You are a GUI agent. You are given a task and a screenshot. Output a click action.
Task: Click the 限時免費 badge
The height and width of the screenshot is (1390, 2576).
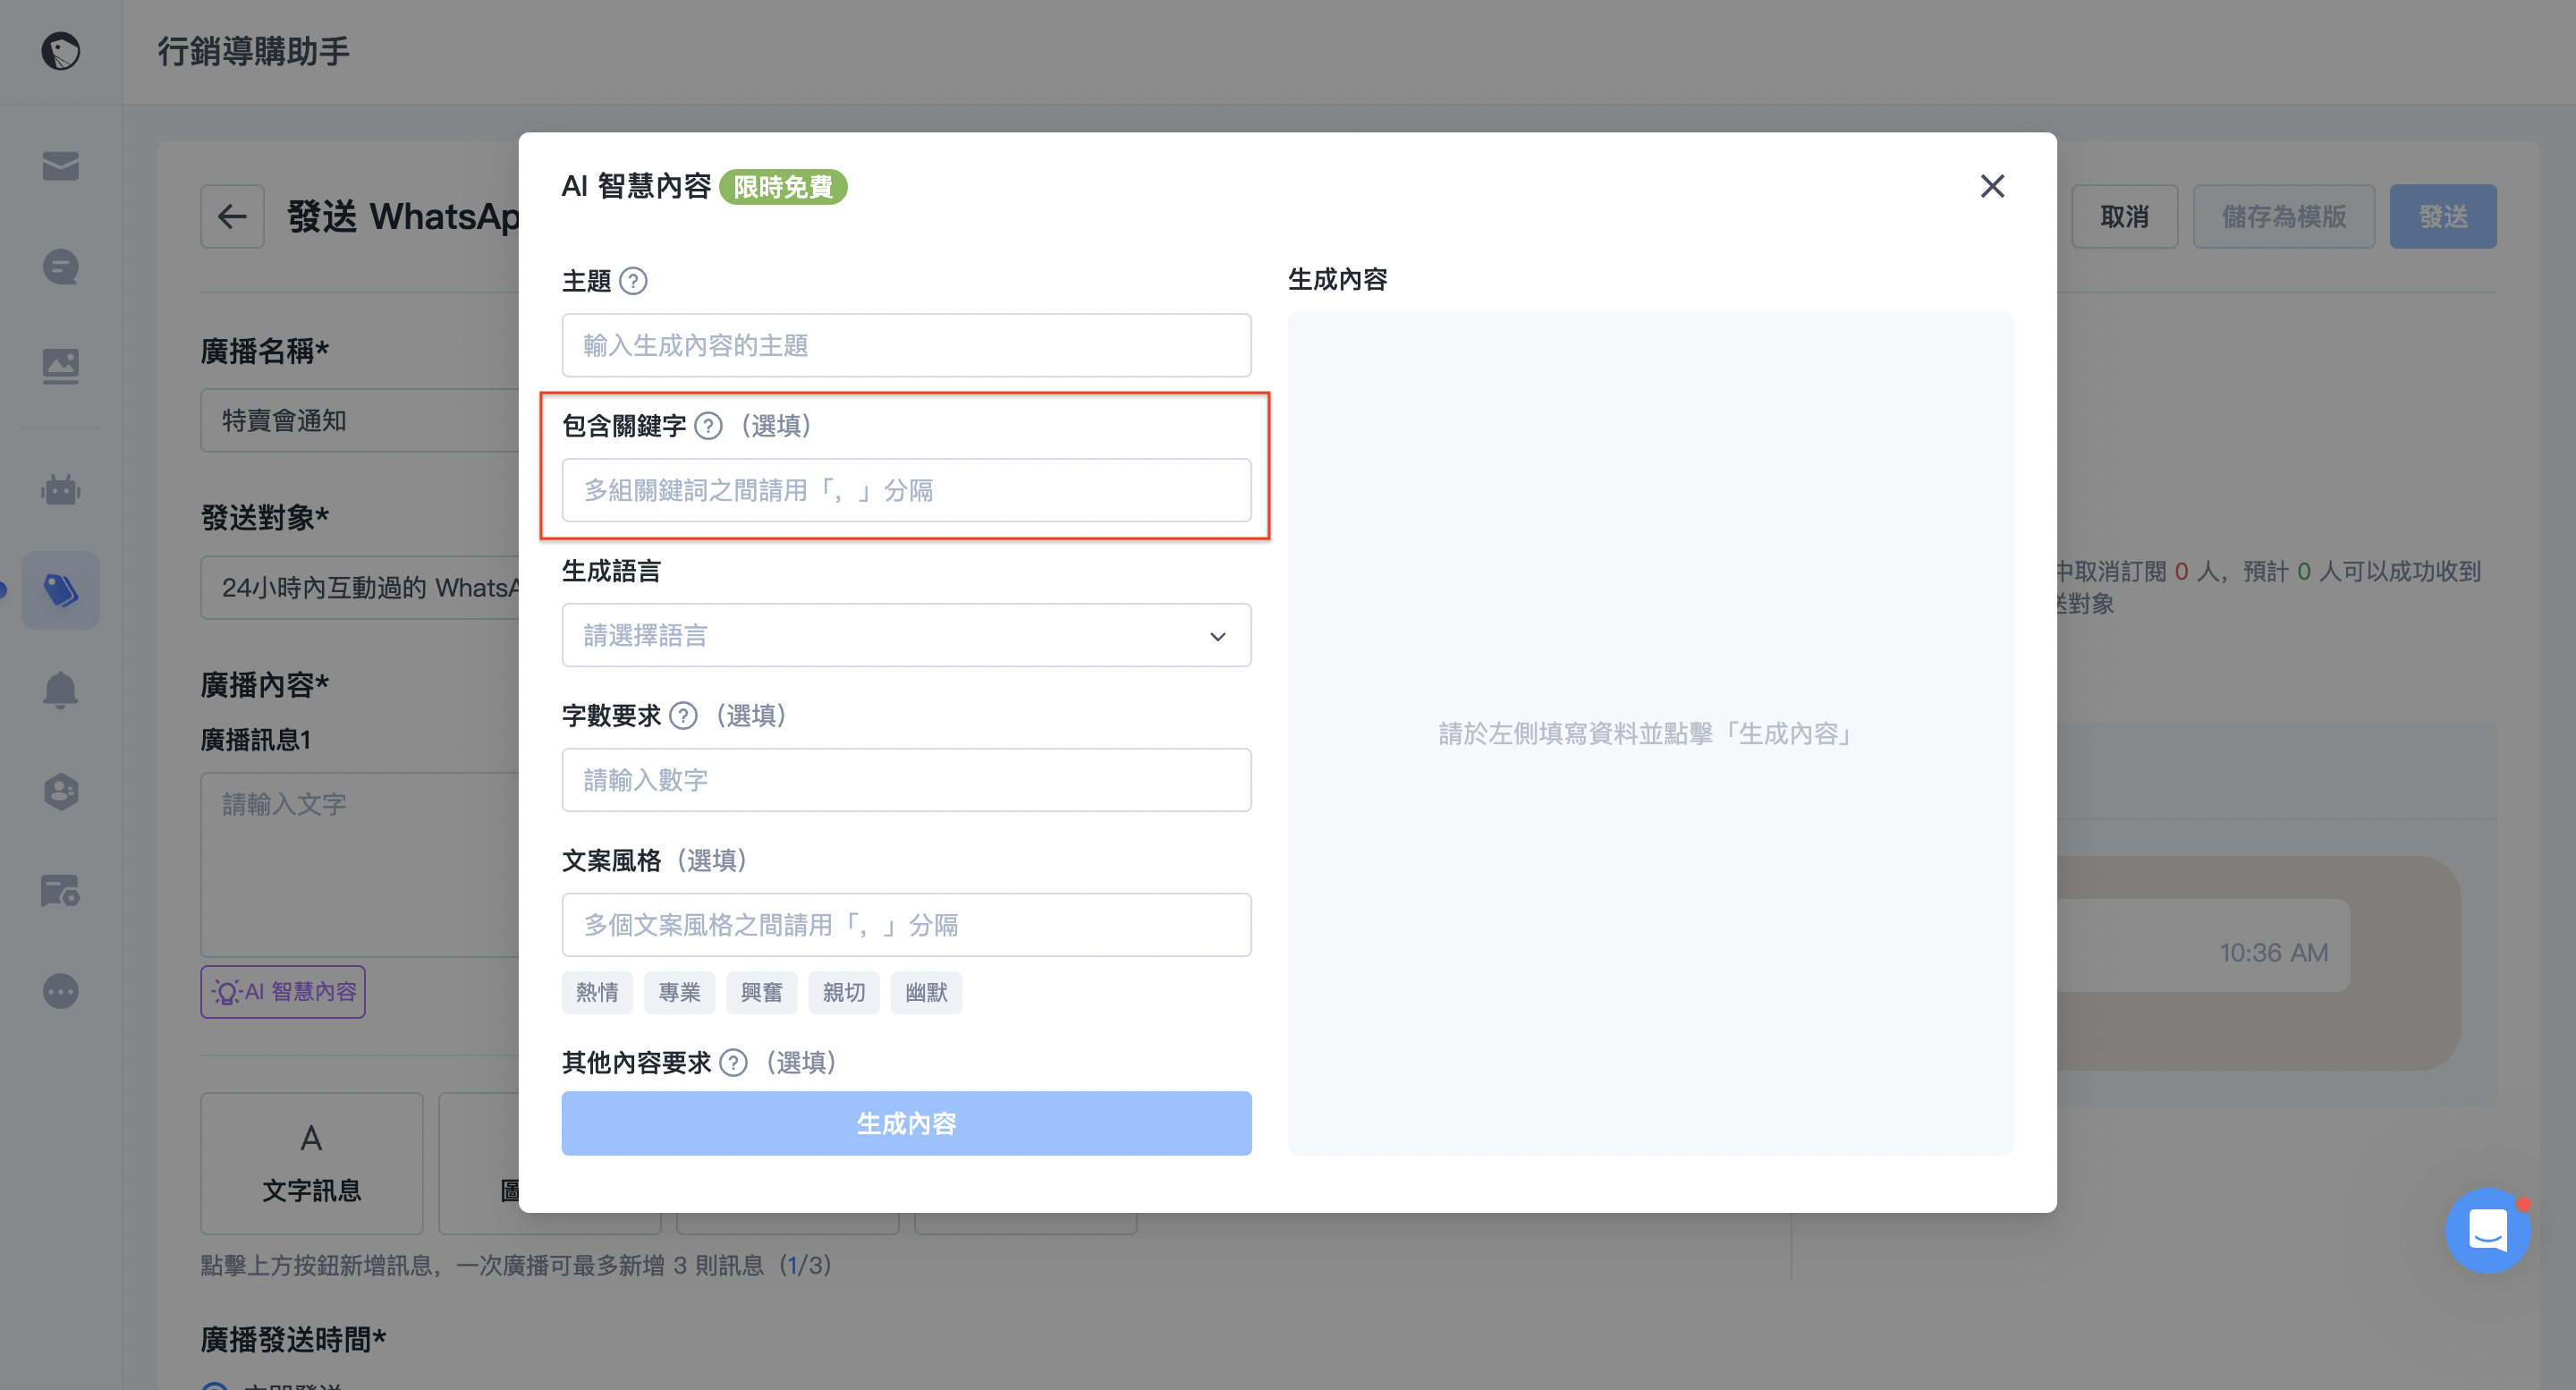tap(783, 187)
